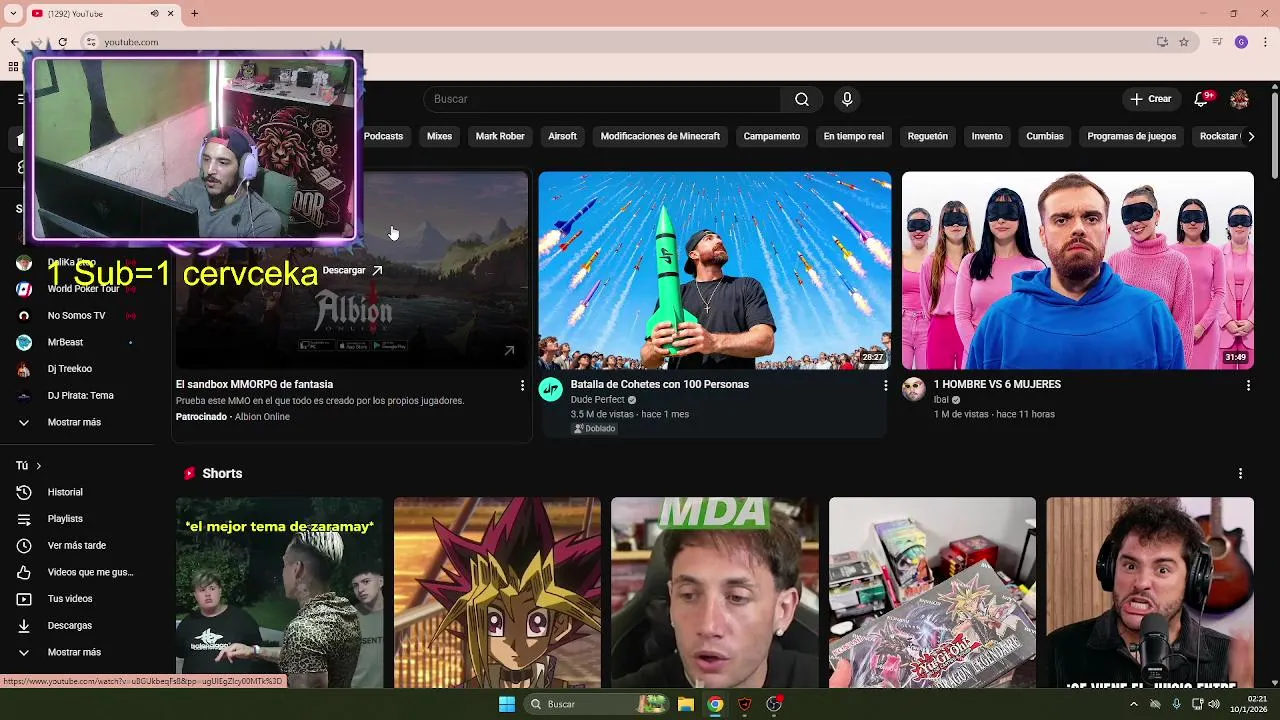Select the En tiempo real chip
The height and width of the screenshot is (720, 1280).
coord(853,136)
